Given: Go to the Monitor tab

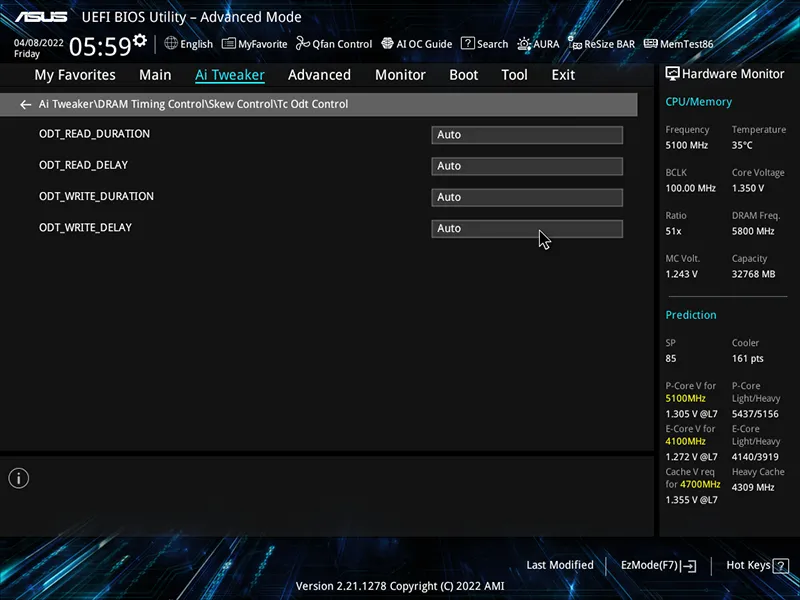Looking at the screenshot, I should (400, 75).
